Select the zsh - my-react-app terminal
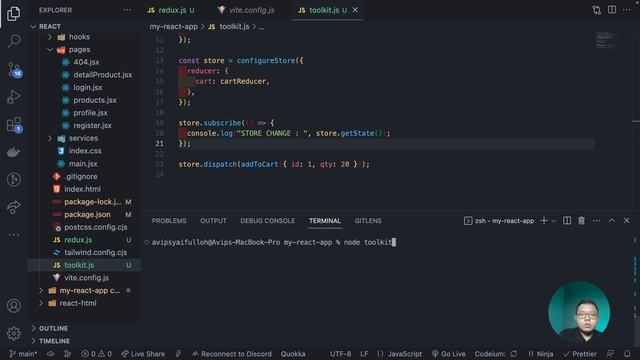 499,221
